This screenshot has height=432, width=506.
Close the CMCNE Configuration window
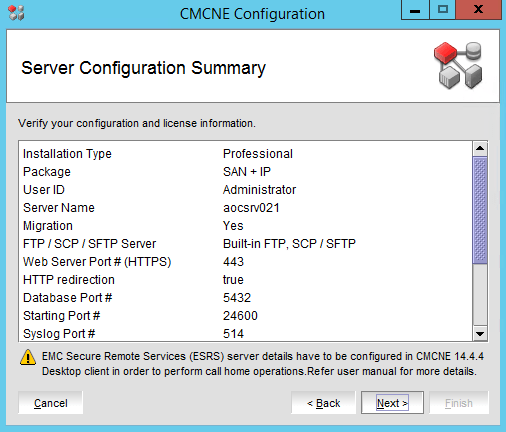pyautogui.click(x=478, y=10)
